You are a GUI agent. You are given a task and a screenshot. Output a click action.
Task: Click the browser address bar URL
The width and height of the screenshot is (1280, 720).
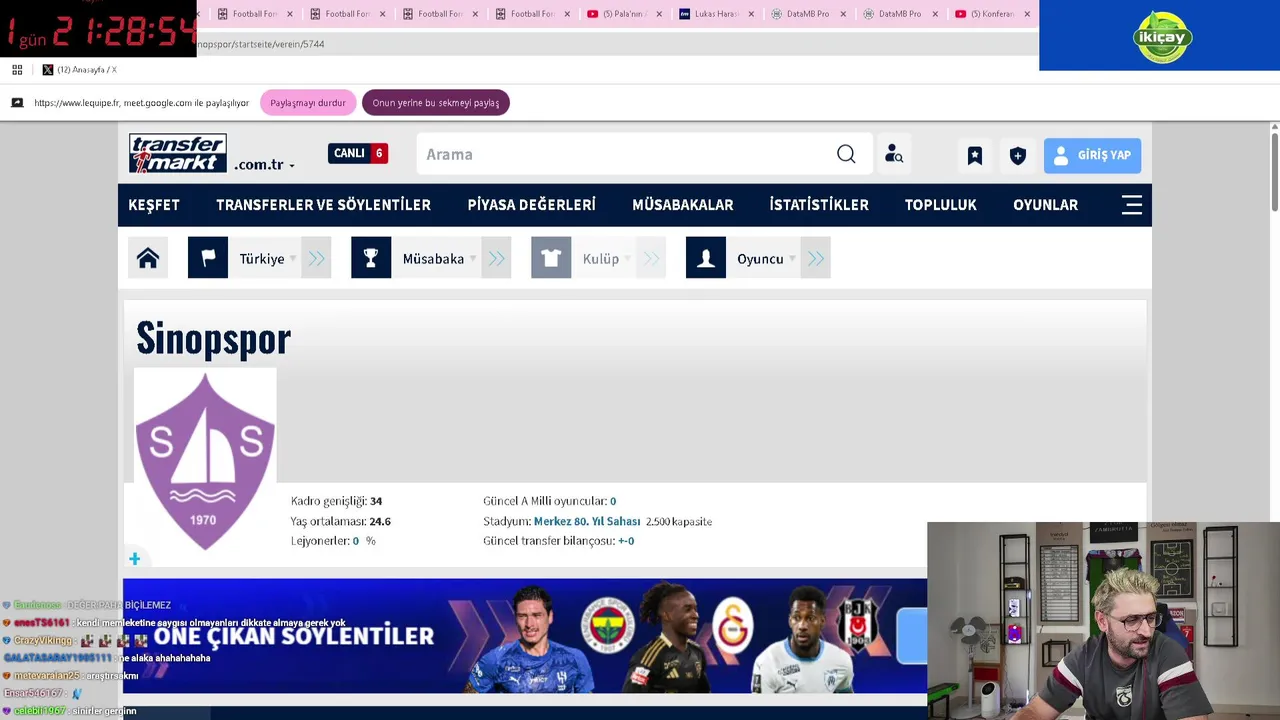(261, 44)
